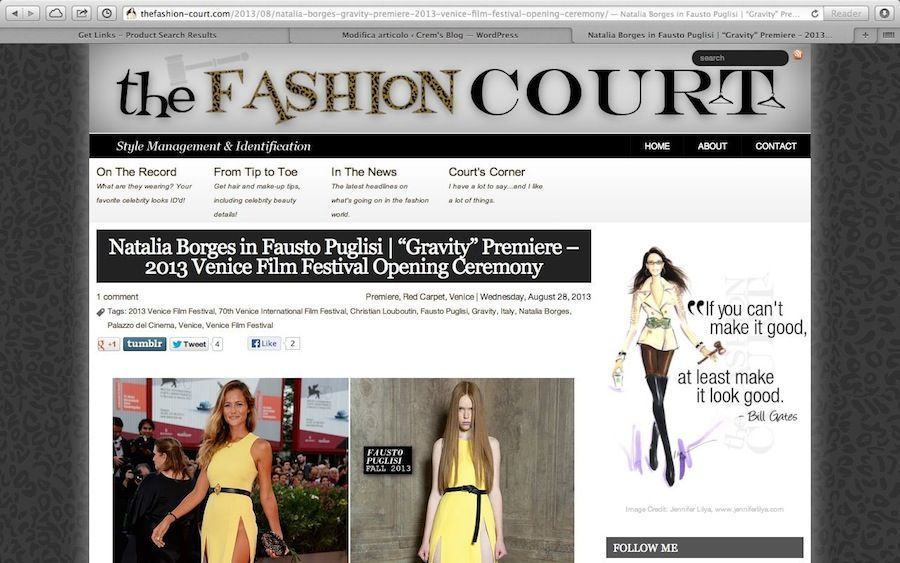Click the 70th Venice International Film Festival tag

282,311
